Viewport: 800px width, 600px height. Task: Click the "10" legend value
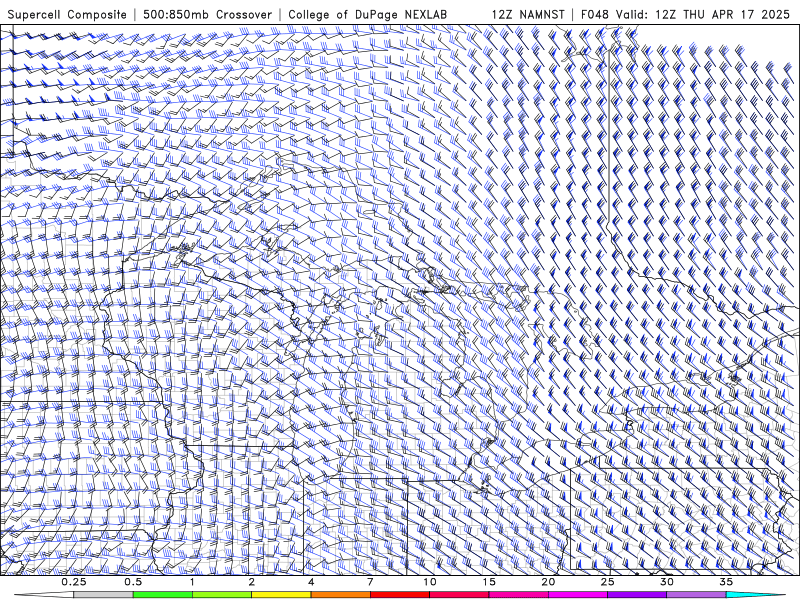[x=430, y=582]
